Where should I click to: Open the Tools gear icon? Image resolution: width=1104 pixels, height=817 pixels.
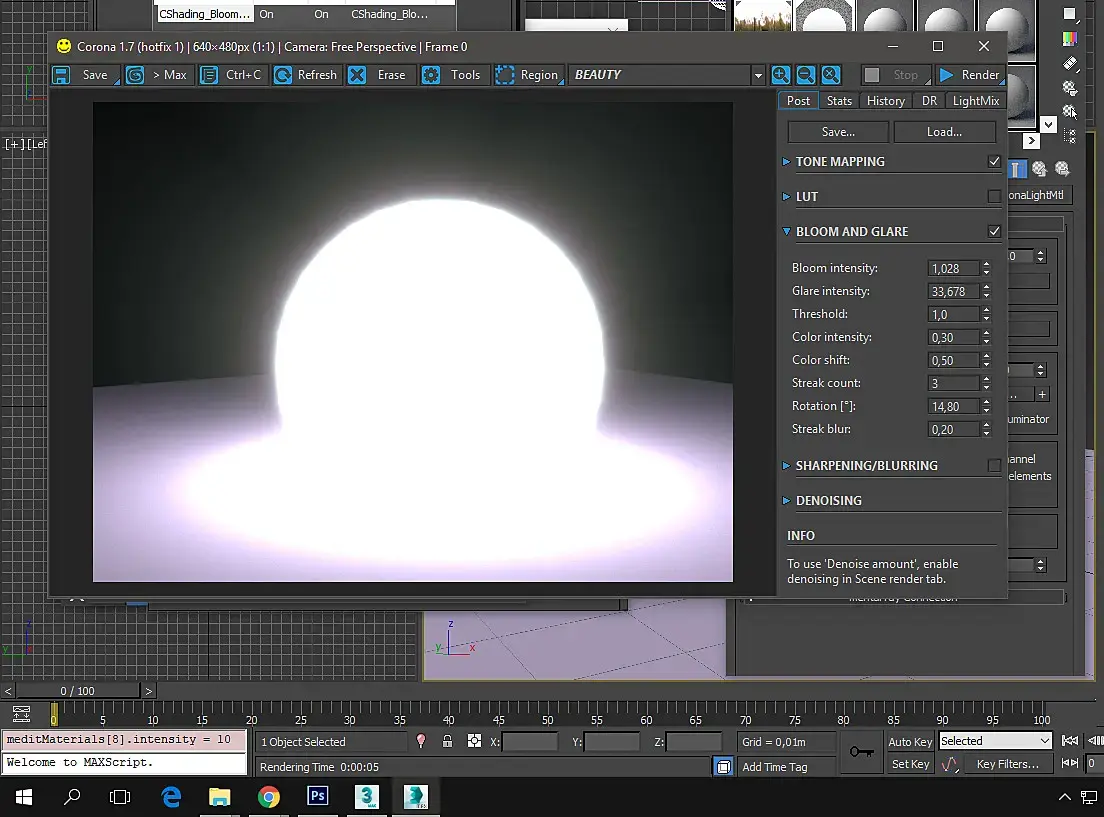pyautogui.click(x=431, y=75)
